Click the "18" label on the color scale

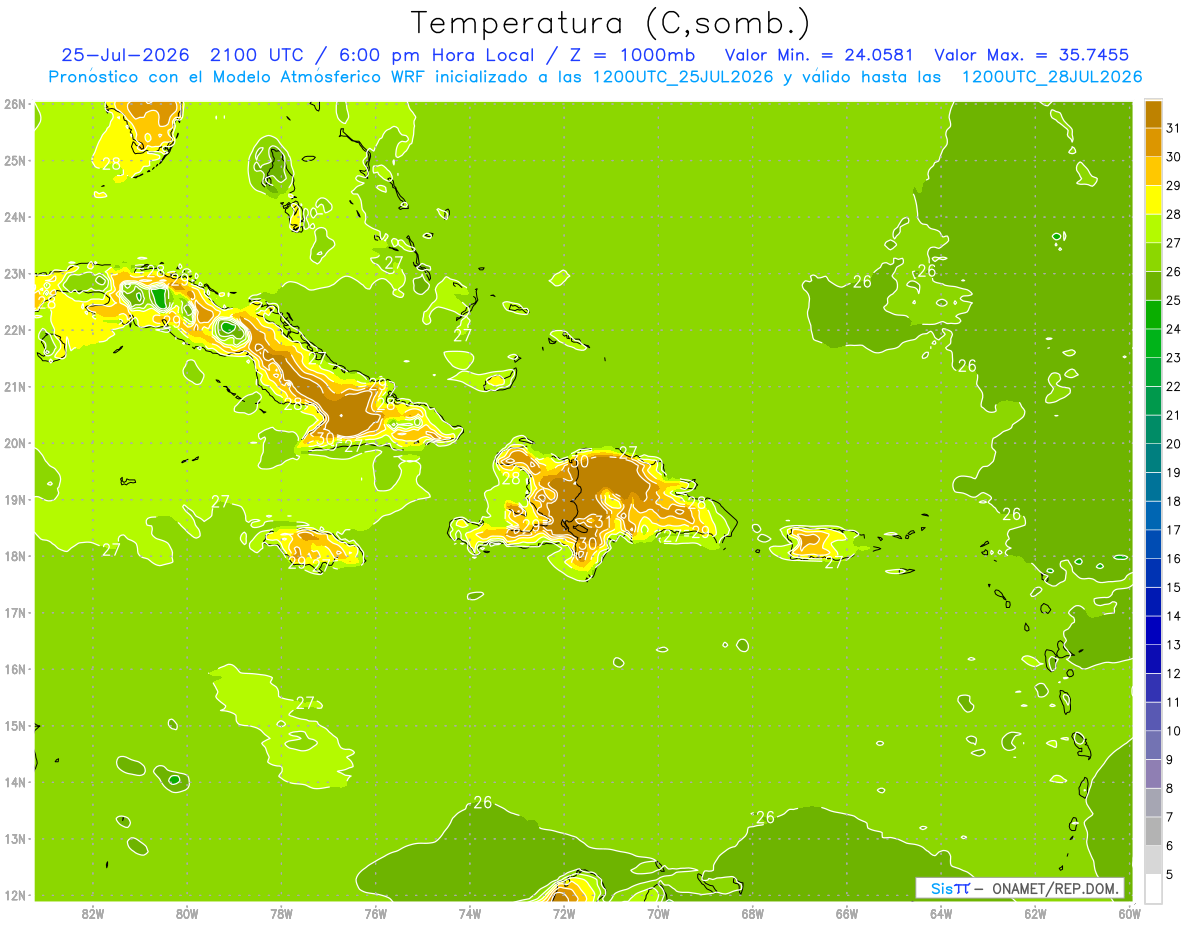point(1173,501)
